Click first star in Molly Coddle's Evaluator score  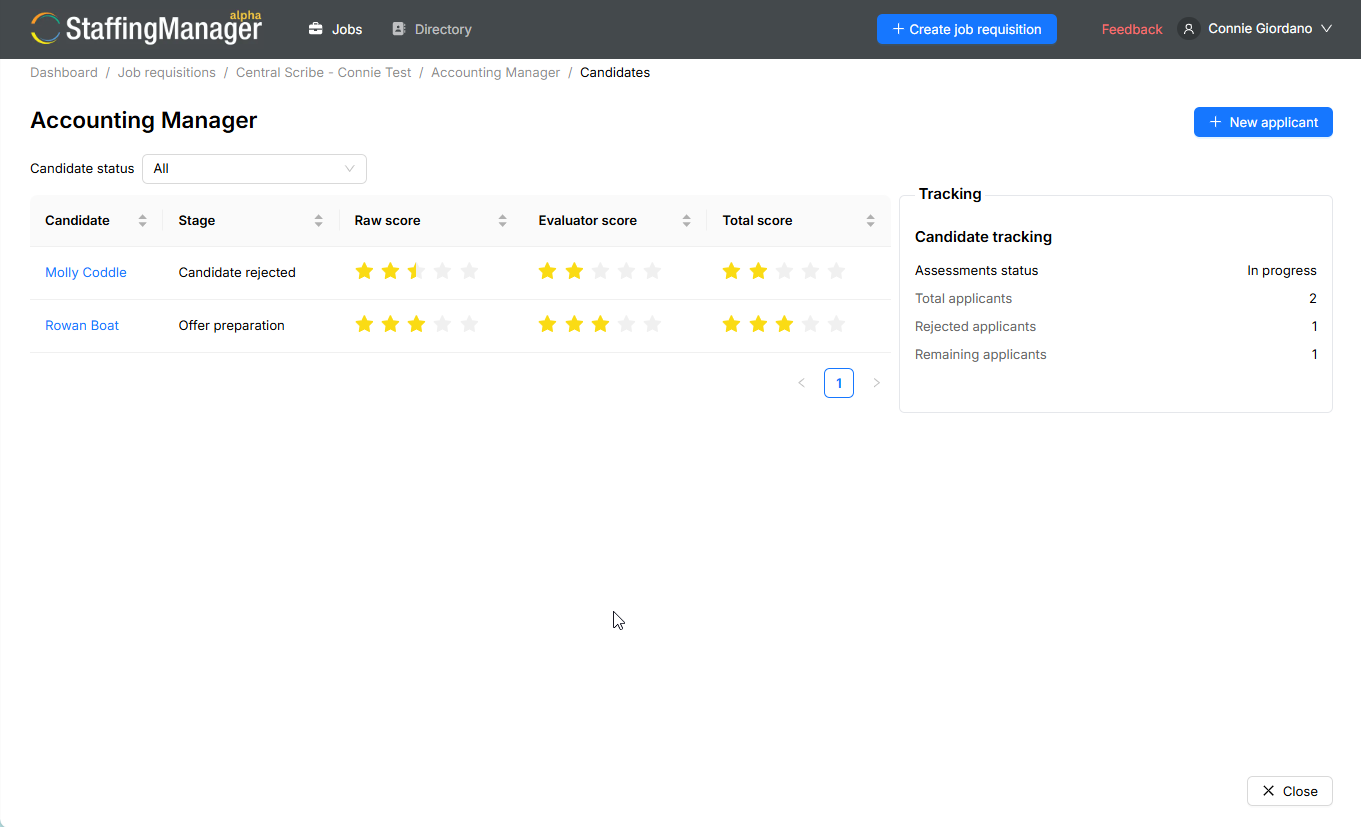[x=547, y=271]
